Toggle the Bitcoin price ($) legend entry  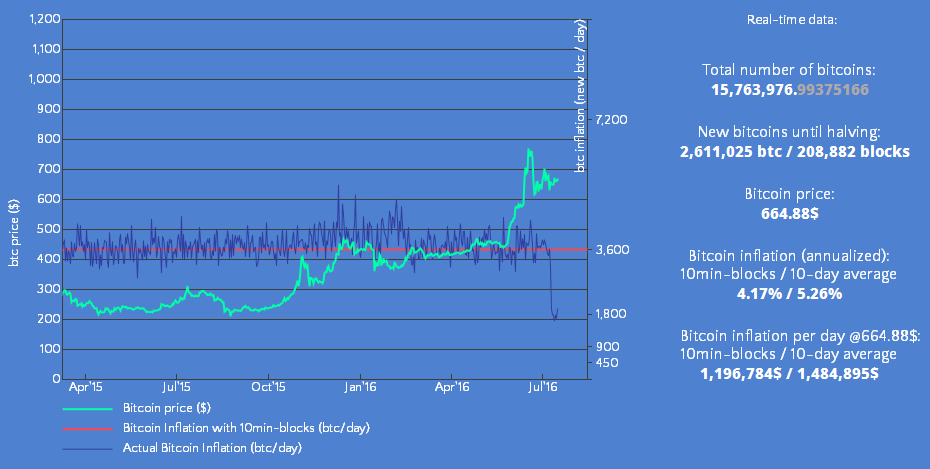tap(167, 408)
